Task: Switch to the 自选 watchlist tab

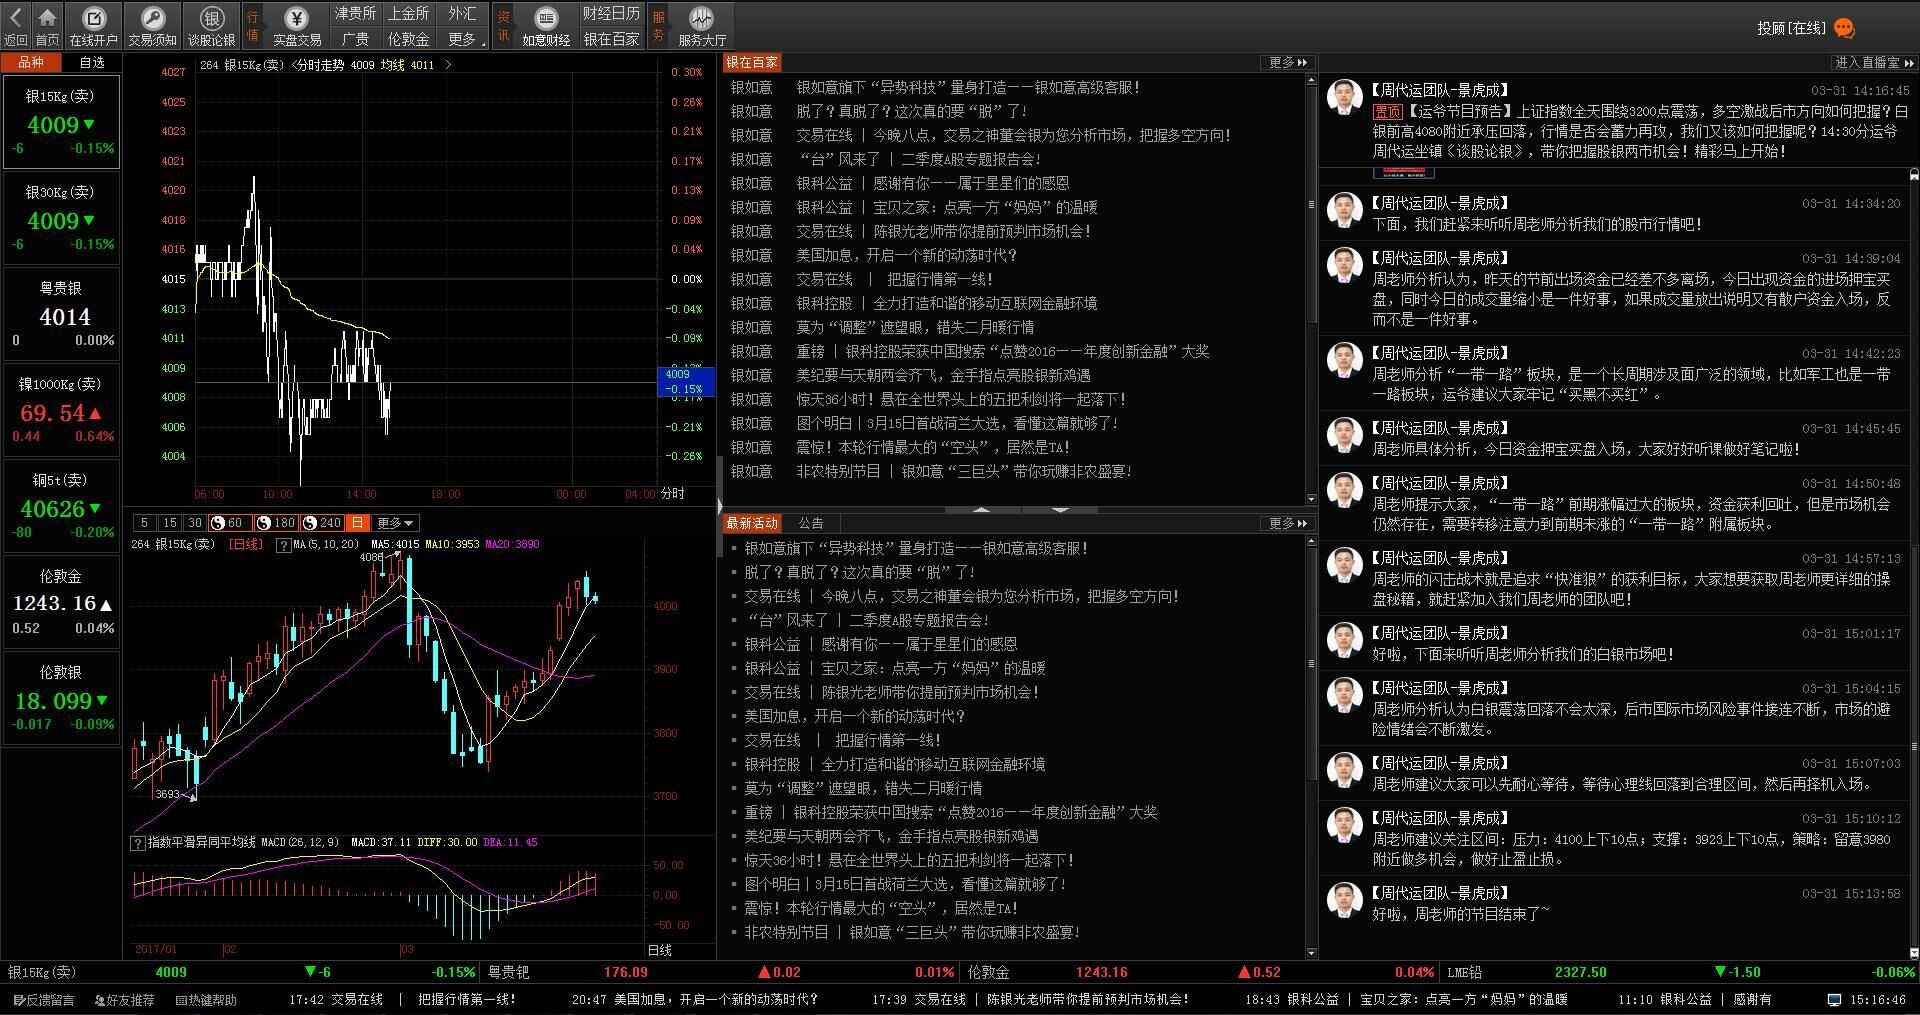Action: [x=91, y=62]
